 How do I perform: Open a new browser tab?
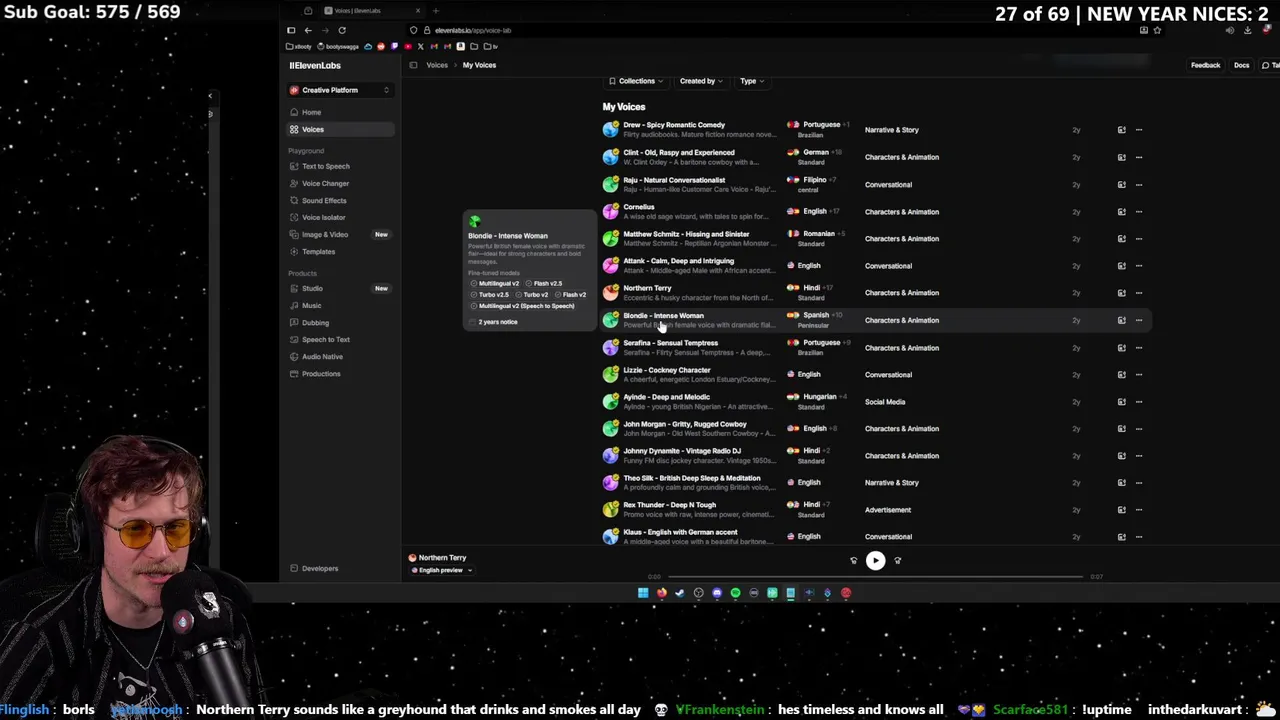435,10
